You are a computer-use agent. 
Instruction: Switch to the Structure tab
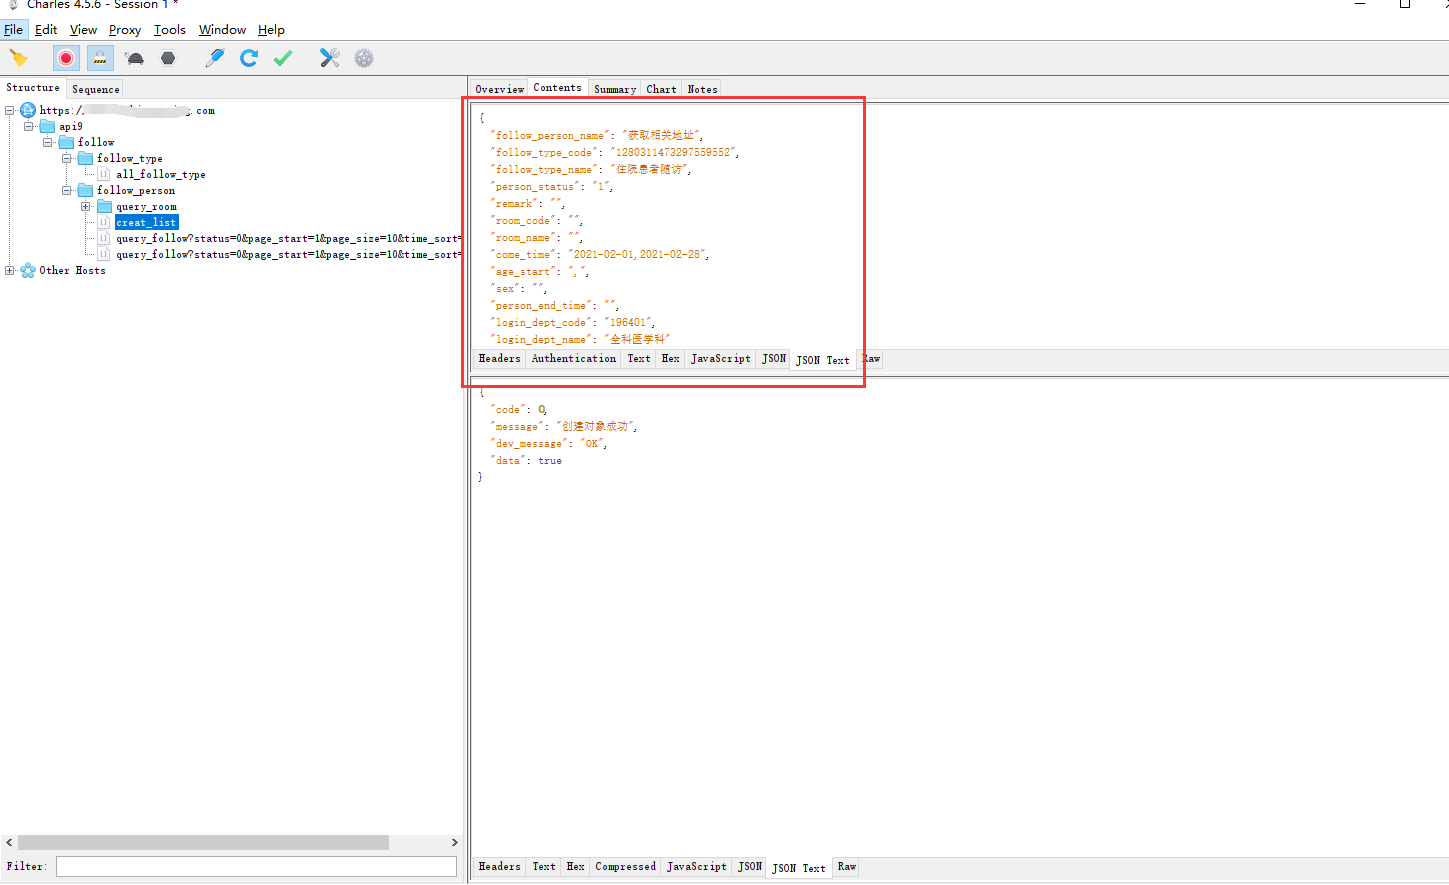click(33, 88)
